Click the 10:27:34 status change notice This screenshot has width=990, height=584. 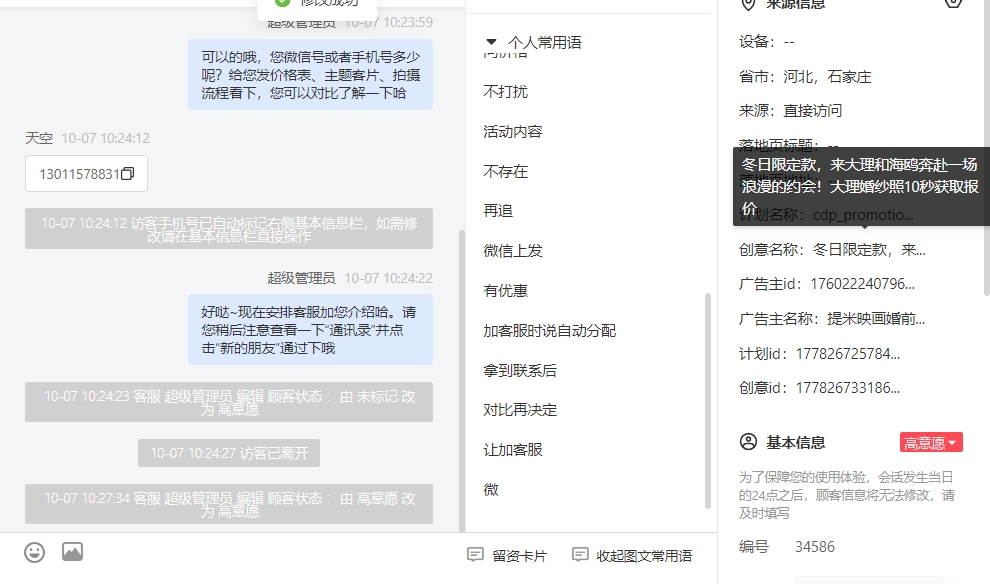pos(229,504)
